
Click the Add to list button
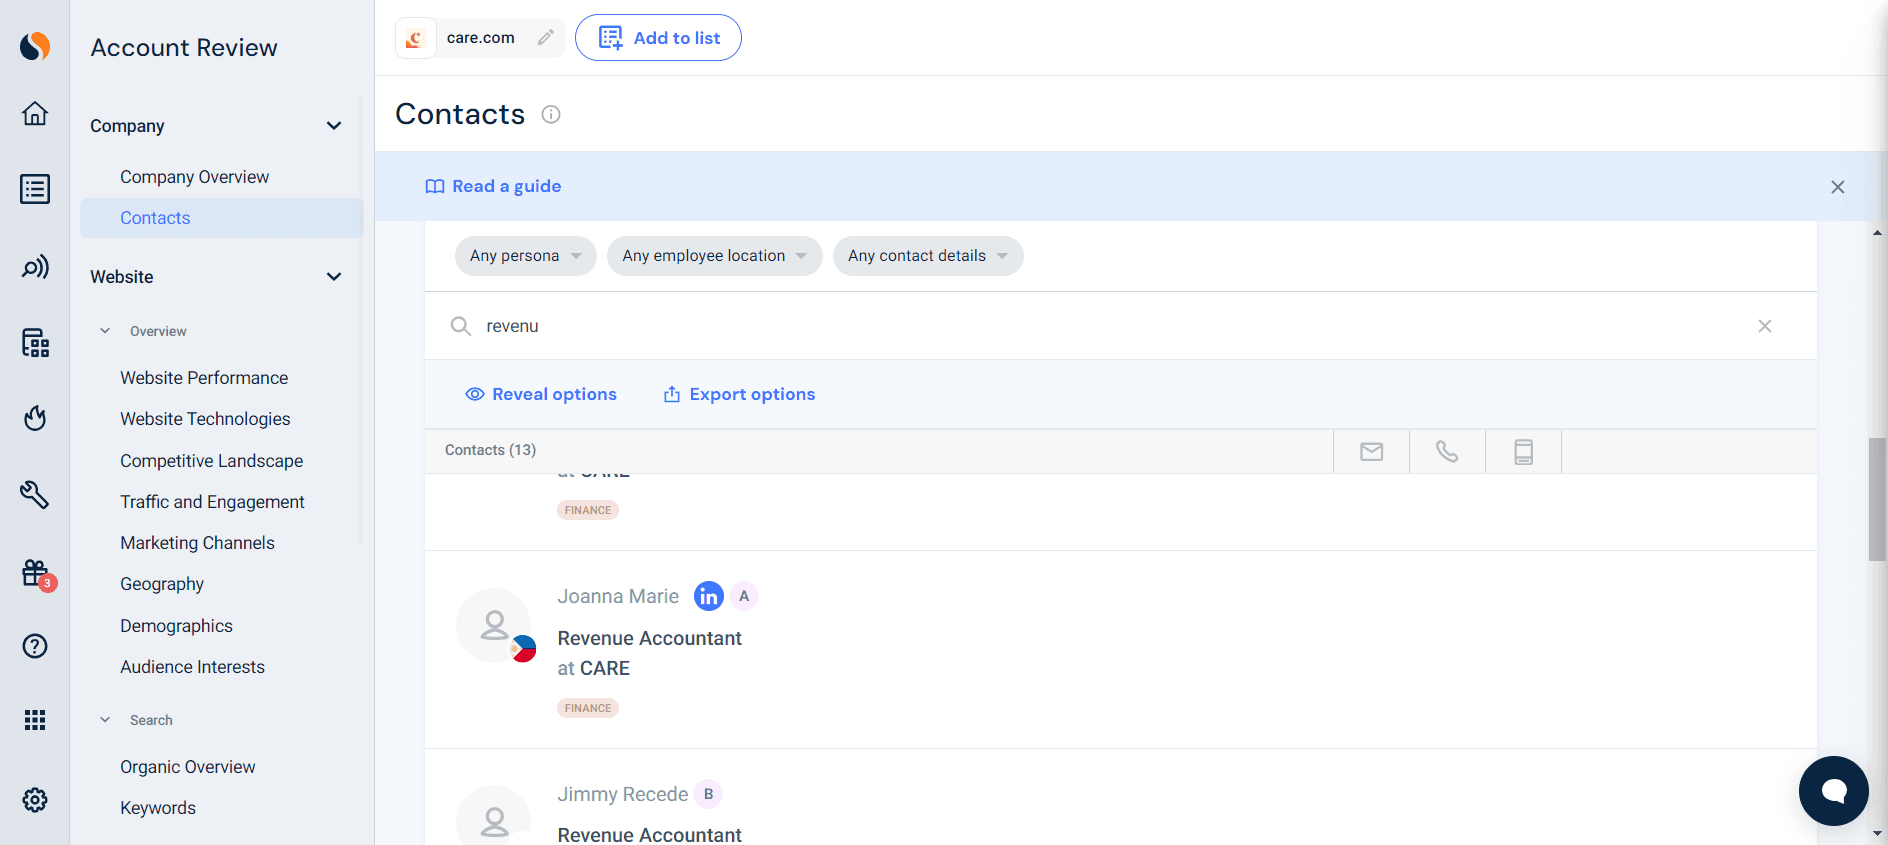point(658,38)
